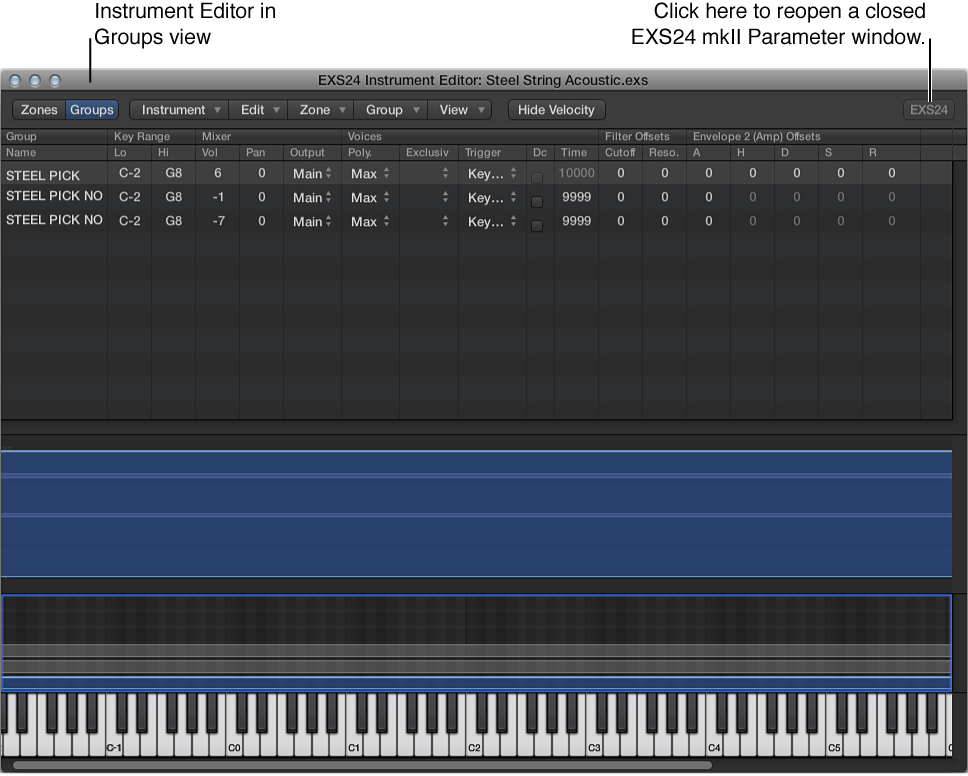Open the Edit menu

point(258,110)
